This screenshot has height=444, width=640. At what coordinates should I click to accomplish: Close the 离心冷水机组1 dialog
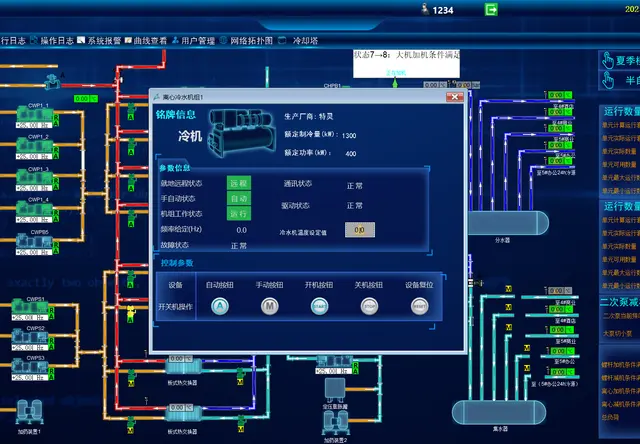(454, 97)
